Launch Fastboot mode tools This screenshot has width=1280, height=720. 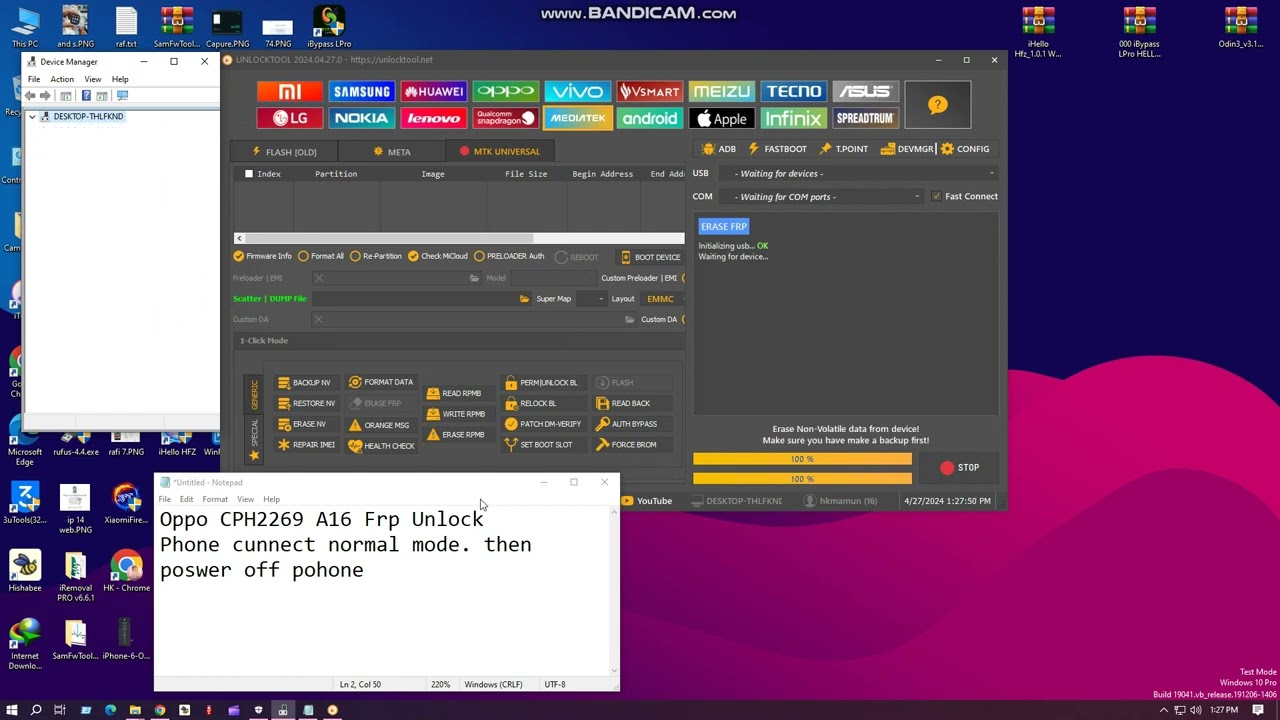coord(777,149)
